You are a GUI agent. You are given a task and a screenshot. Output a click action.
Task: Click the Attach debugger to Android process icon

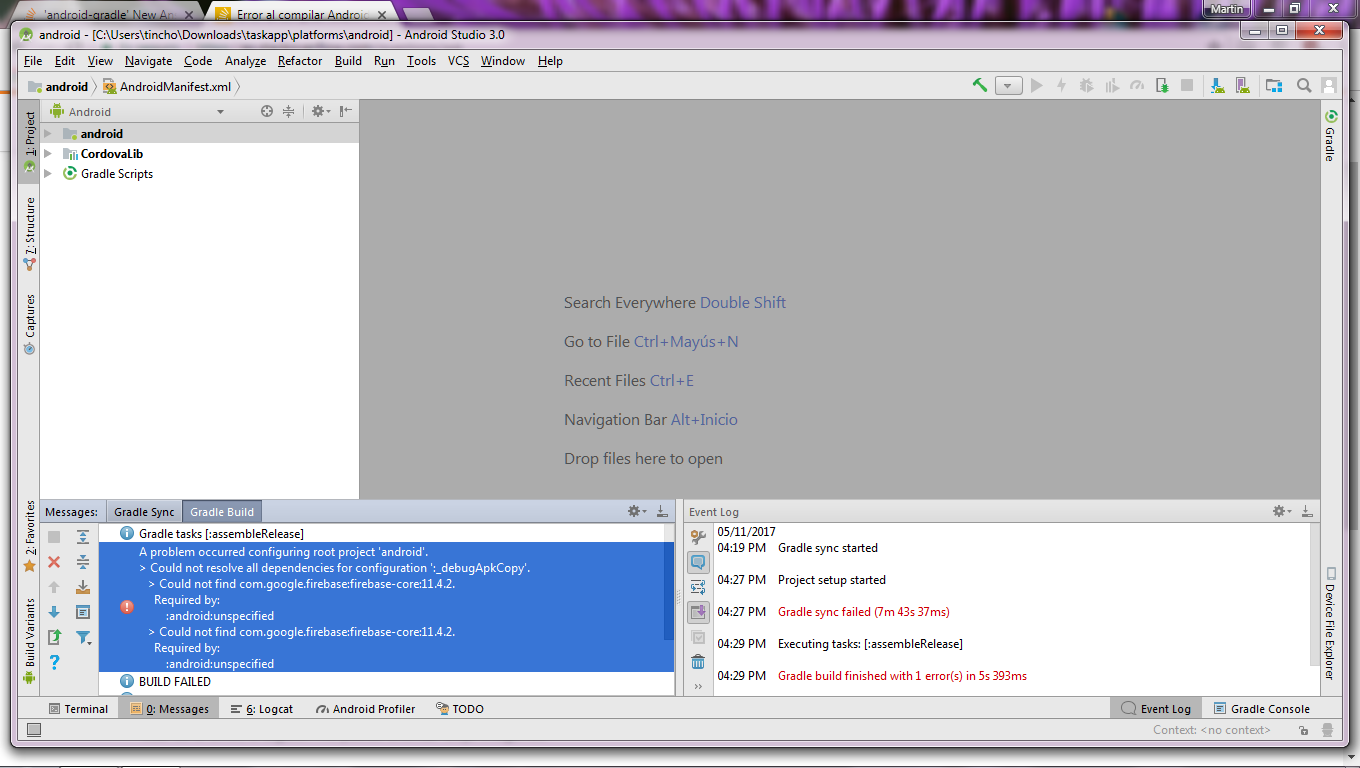(1162, 86)
